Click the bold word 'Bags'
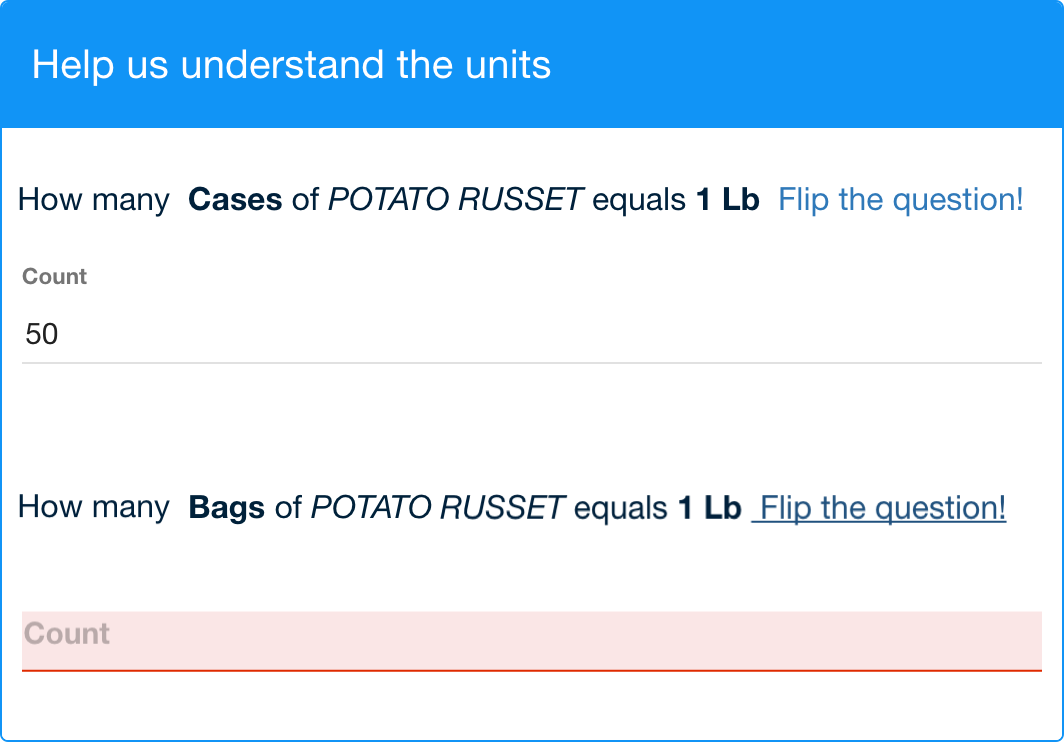The image size is (1064, 742). 226,508
